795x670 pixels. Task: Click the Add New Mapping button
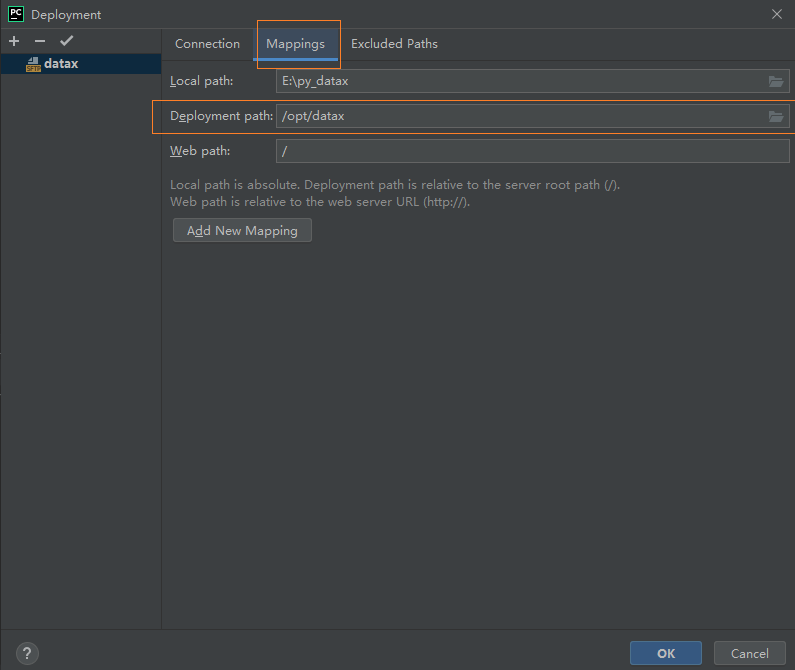[x=242, y=230]
